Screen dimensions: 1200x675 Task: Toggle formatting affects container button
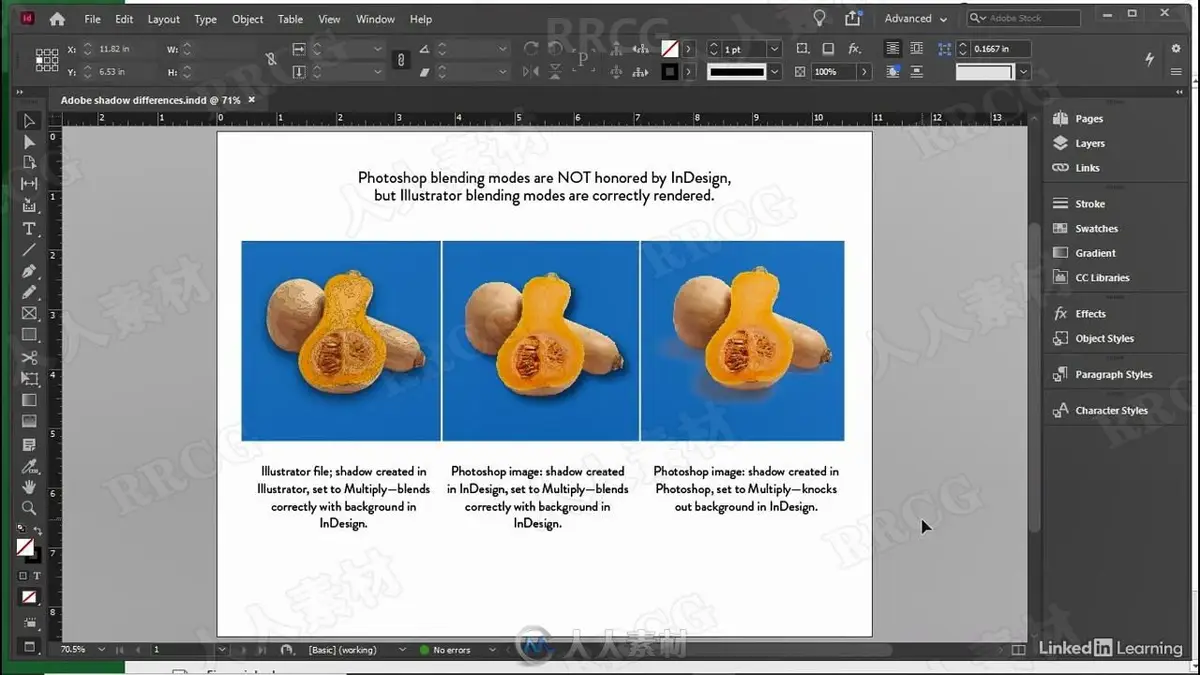[x=23, y=576]
